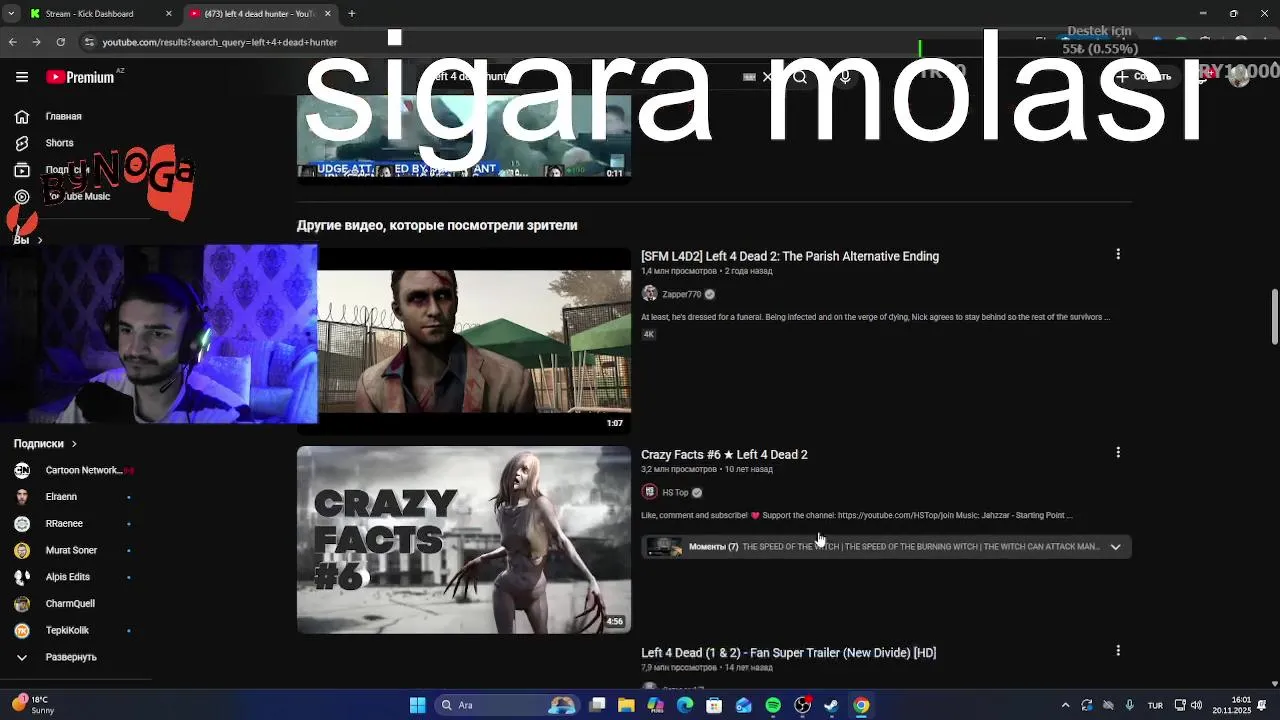This screenshot has width=1280, height=720.
Task: Close the left 4 dead hunter tab
Action: point(327,14)
